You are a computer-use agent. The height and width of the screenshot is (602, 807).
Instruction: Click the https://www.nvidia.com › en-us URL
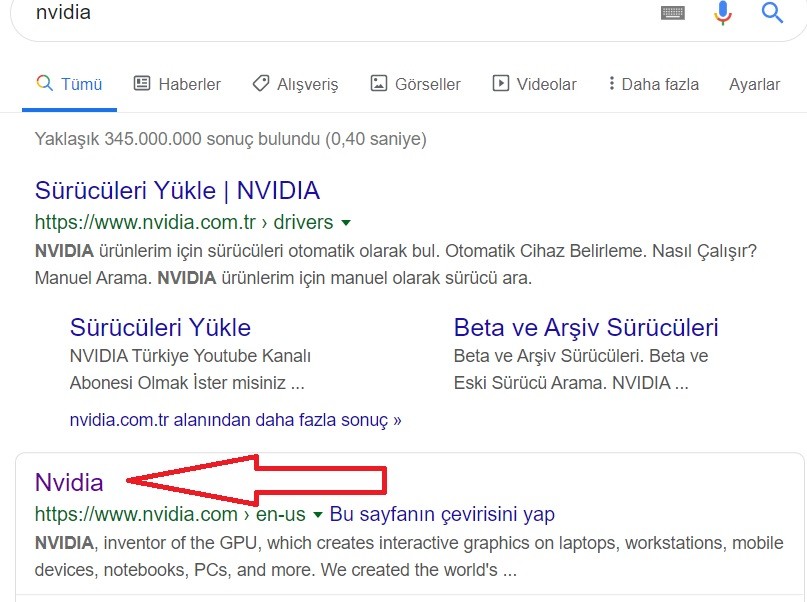170,514
